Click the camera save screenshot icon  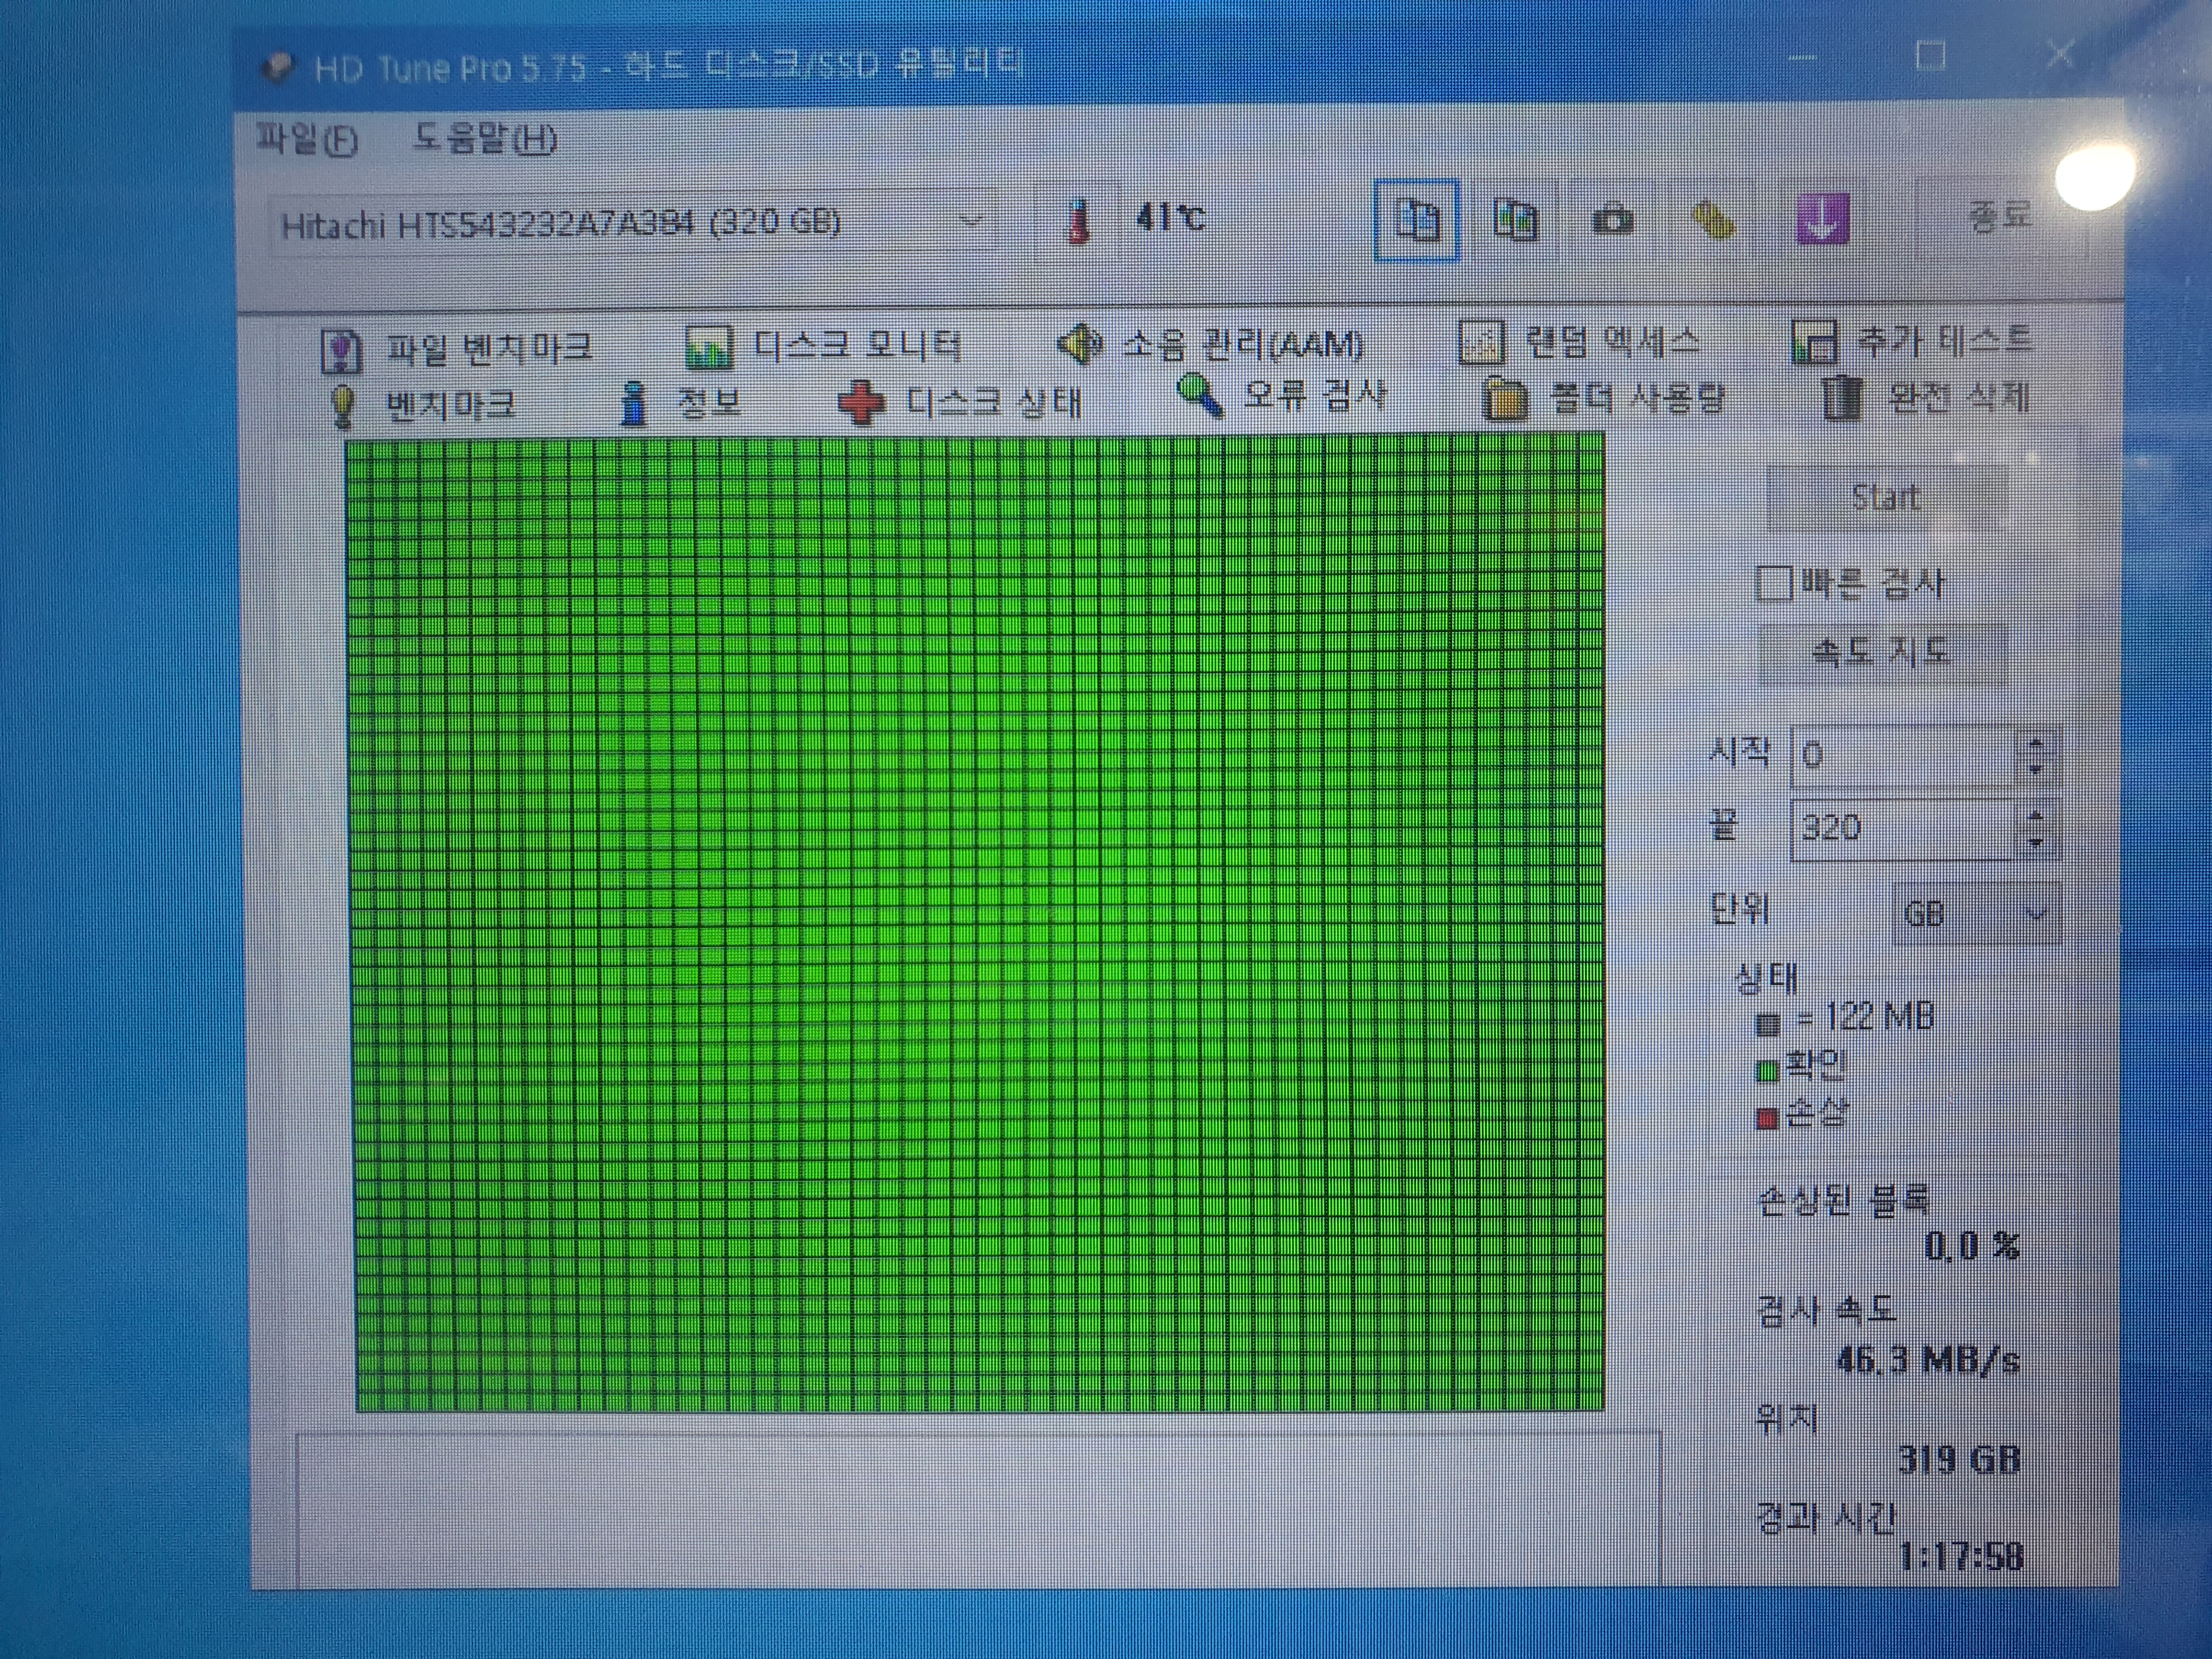(x=1612, y=220)
